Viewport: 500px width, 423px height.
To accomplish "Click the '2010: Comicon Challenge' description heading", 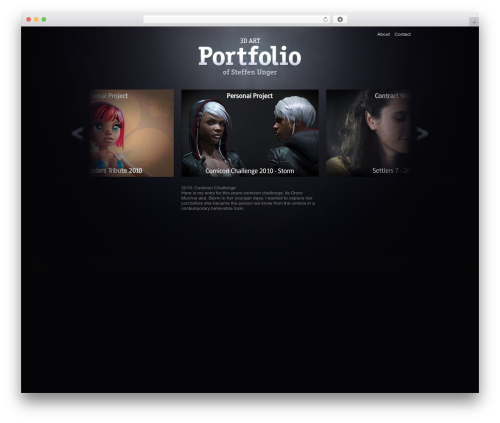I will [208, 188].
